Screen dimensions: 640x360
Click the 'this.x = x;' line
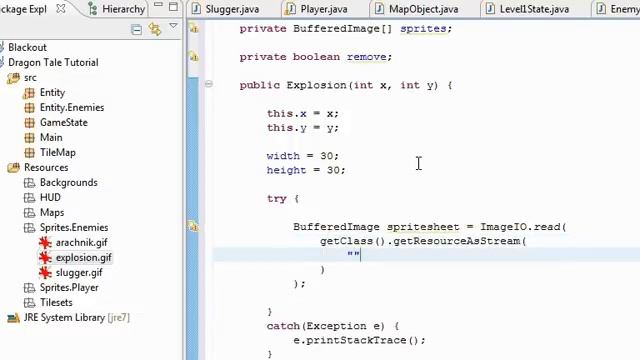tap(303, 113)
